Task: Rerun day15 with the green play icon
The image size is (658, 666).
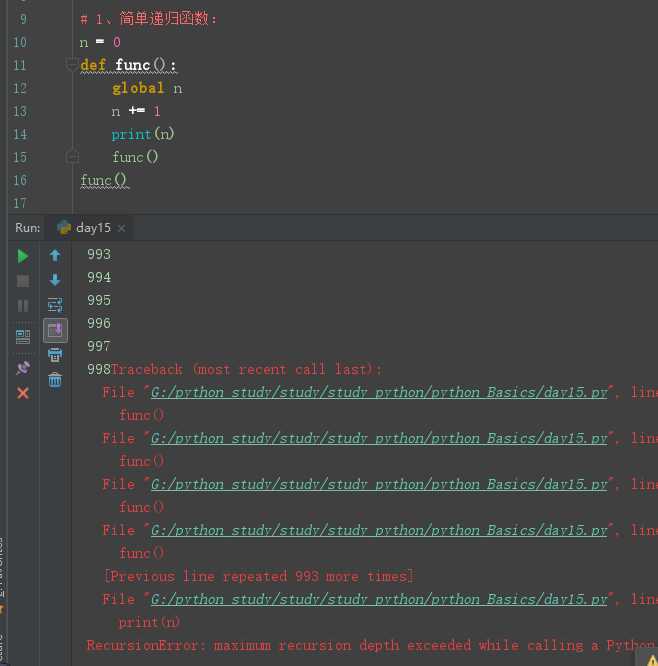Action: click(x=23, y=256)
